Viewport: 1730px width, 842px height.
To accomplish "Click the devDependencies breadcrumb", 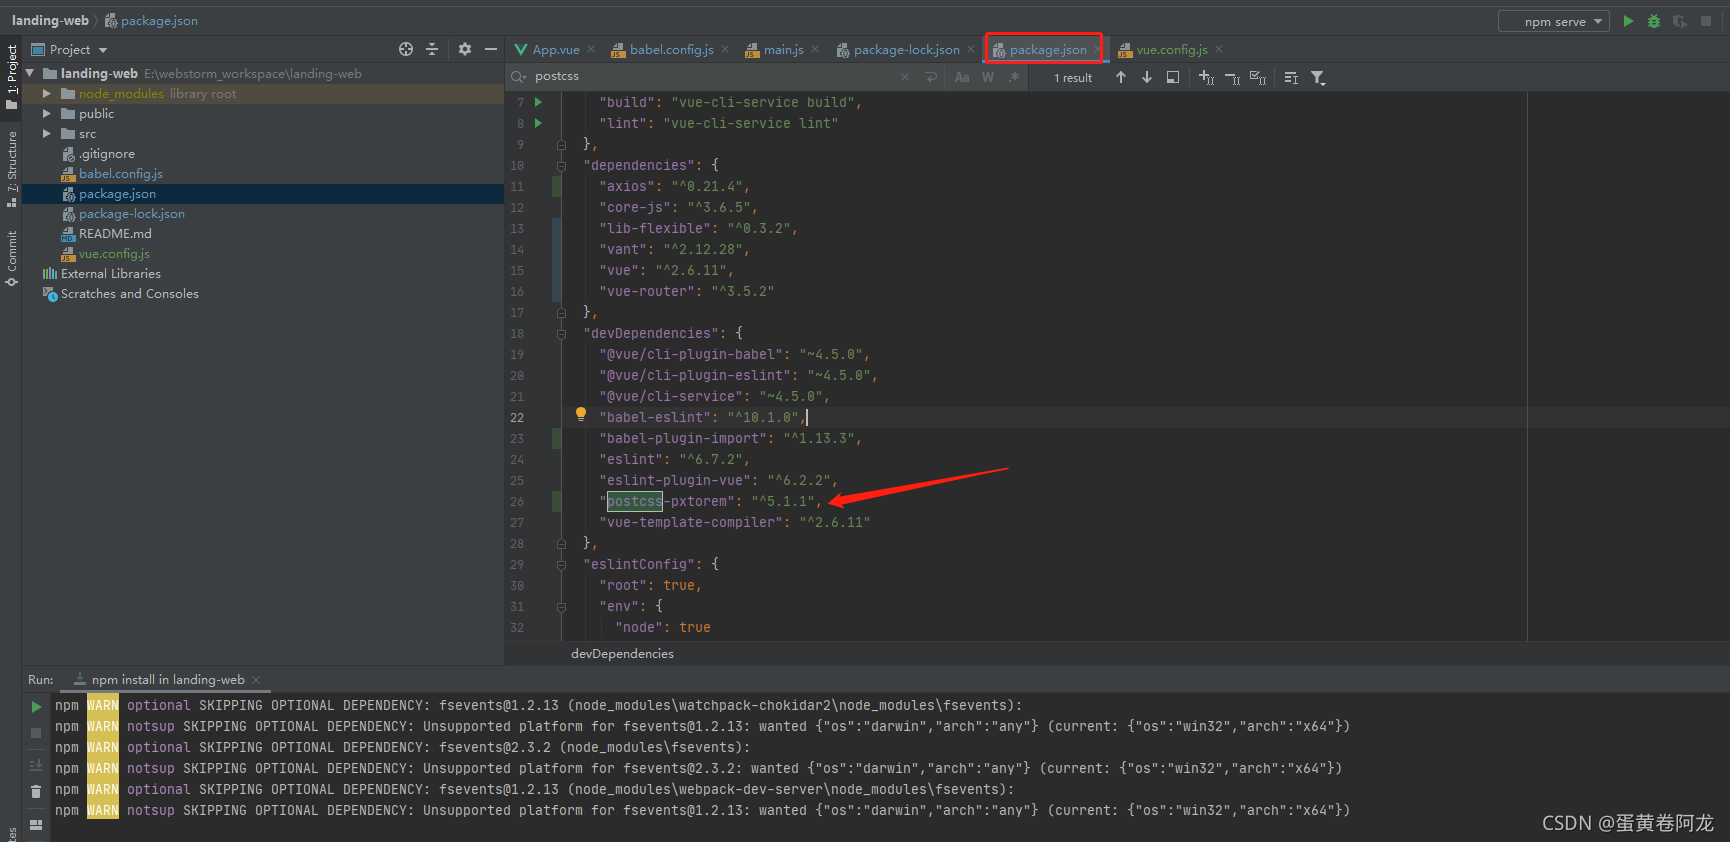I will [x=622, y=654].
